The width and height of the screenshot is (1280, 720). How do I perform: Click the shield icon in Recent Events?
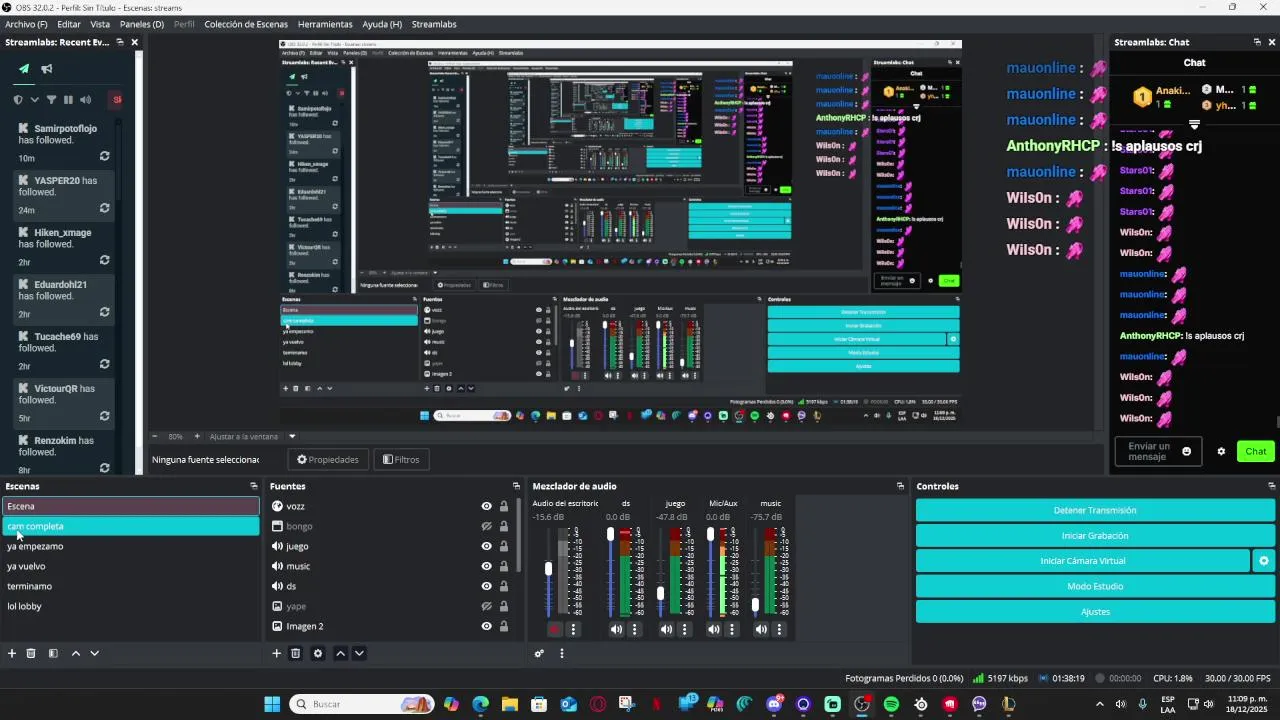[x=18, y=100]
